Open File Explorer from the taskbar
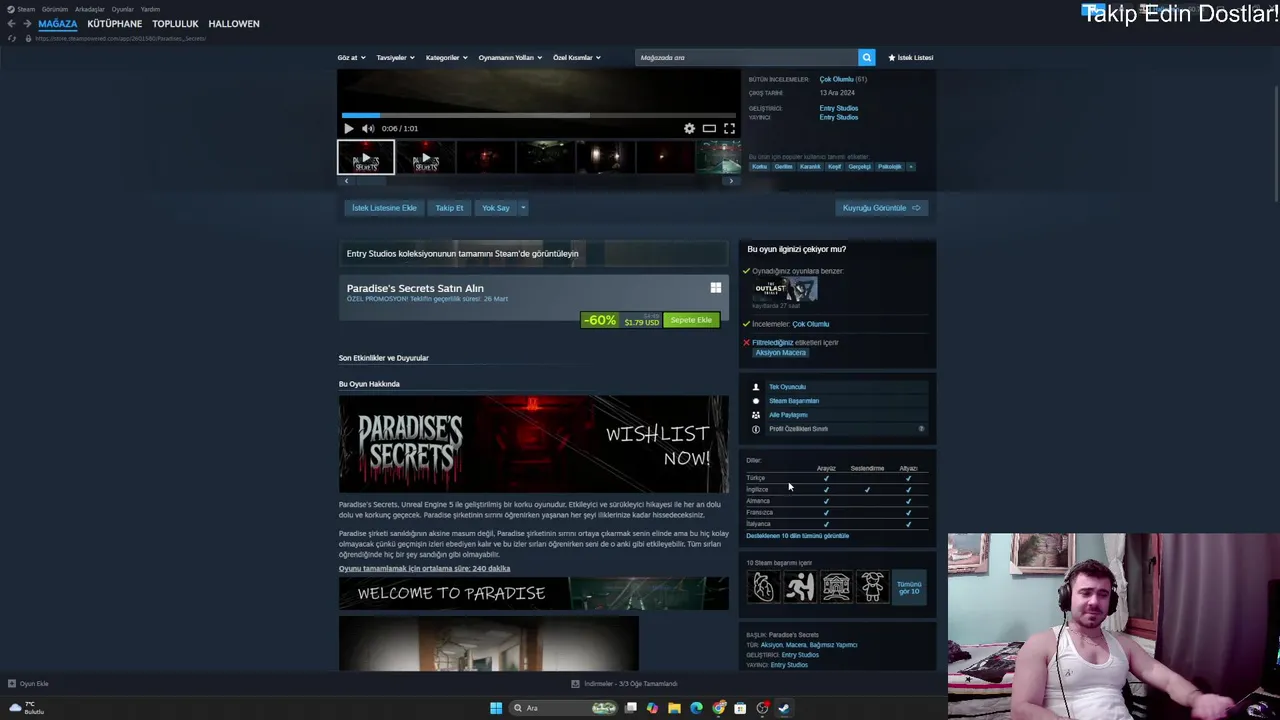The width and height of the screenshot is (1280, 720). pos(674,708)
